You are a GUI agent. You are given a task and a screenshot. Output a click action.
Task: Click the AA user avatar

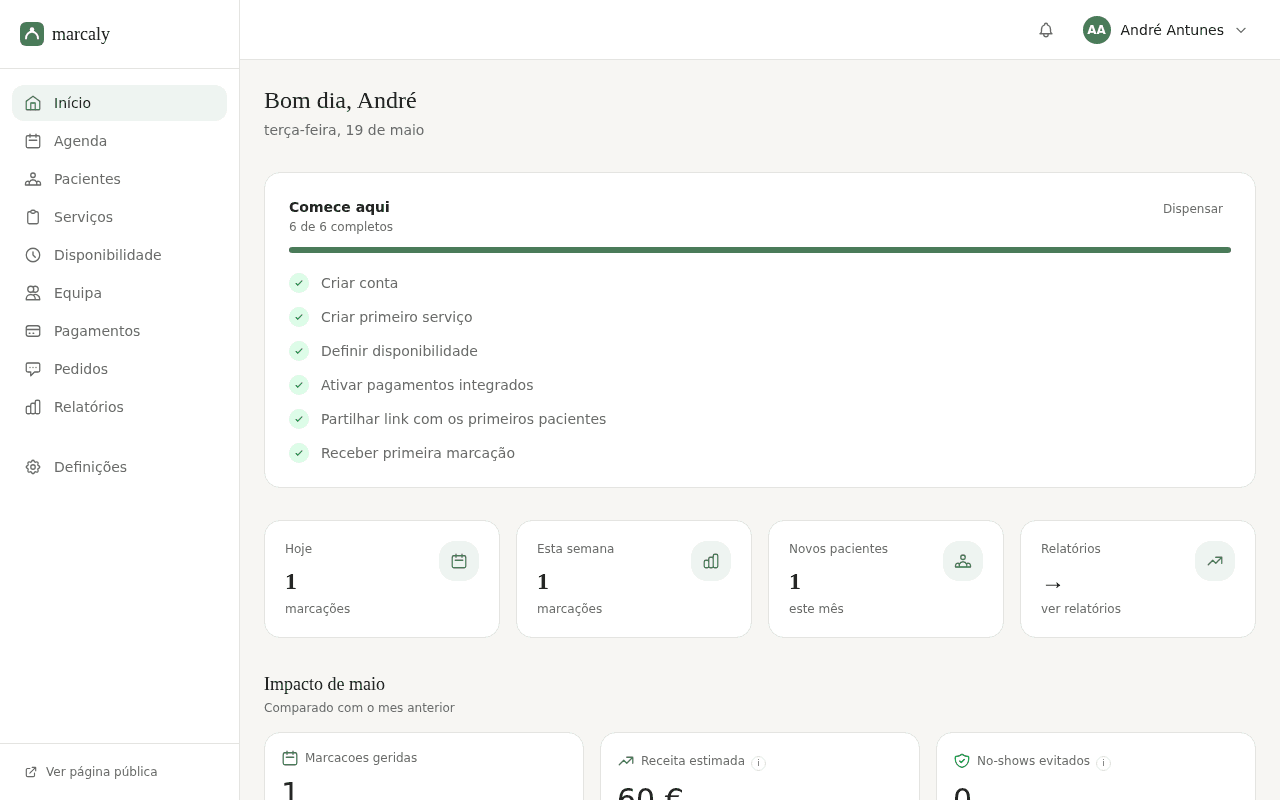click(1097, 30)
